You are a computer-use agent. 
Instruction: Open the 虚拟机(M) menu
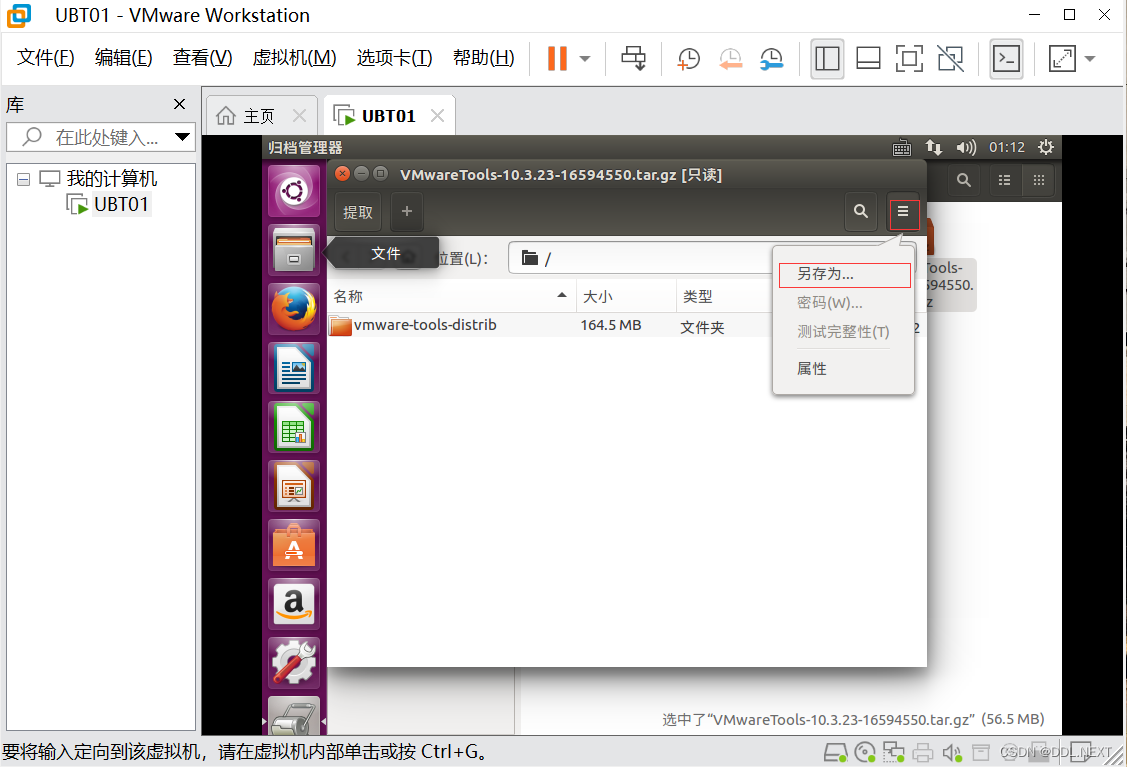click(295, 58)
